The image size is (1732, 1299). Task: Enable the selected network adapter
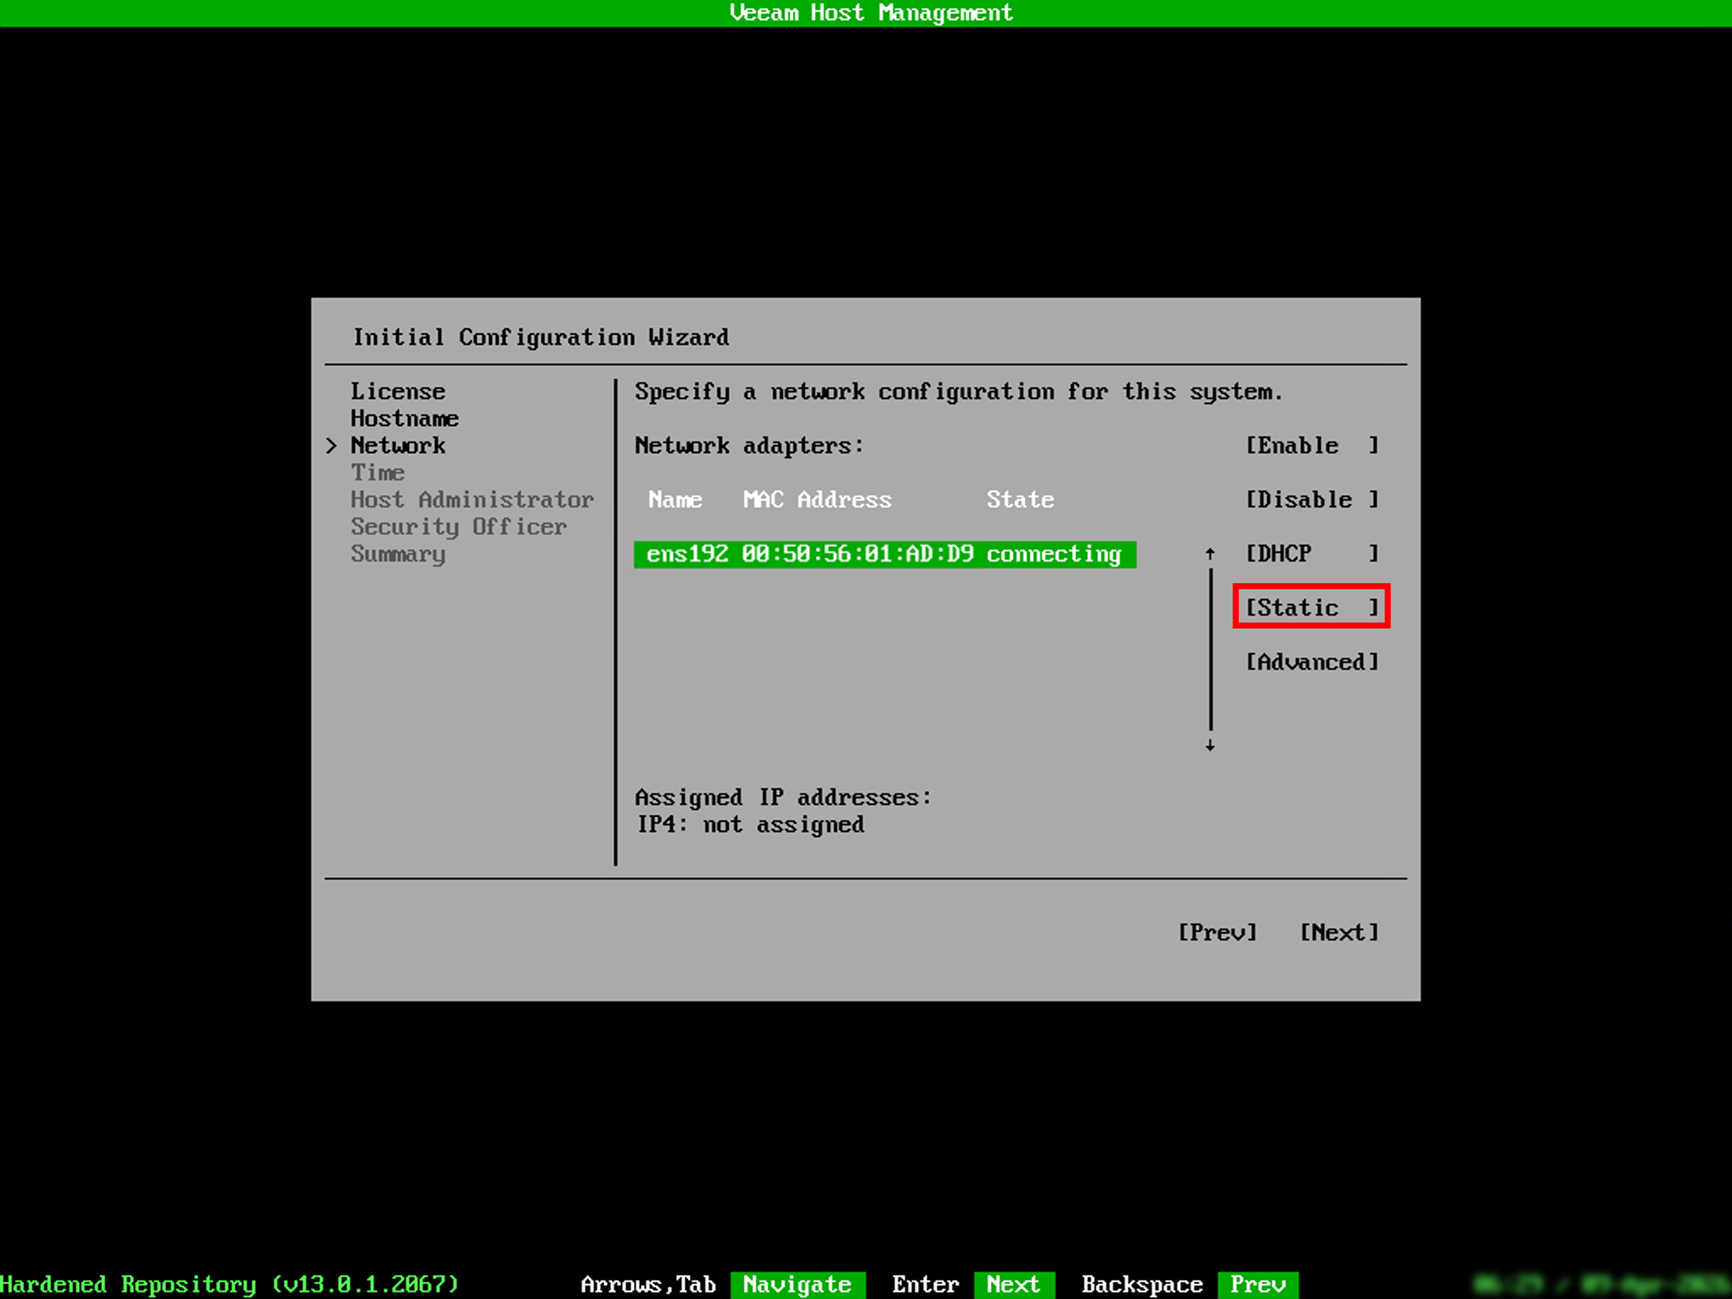[1310, 445]
